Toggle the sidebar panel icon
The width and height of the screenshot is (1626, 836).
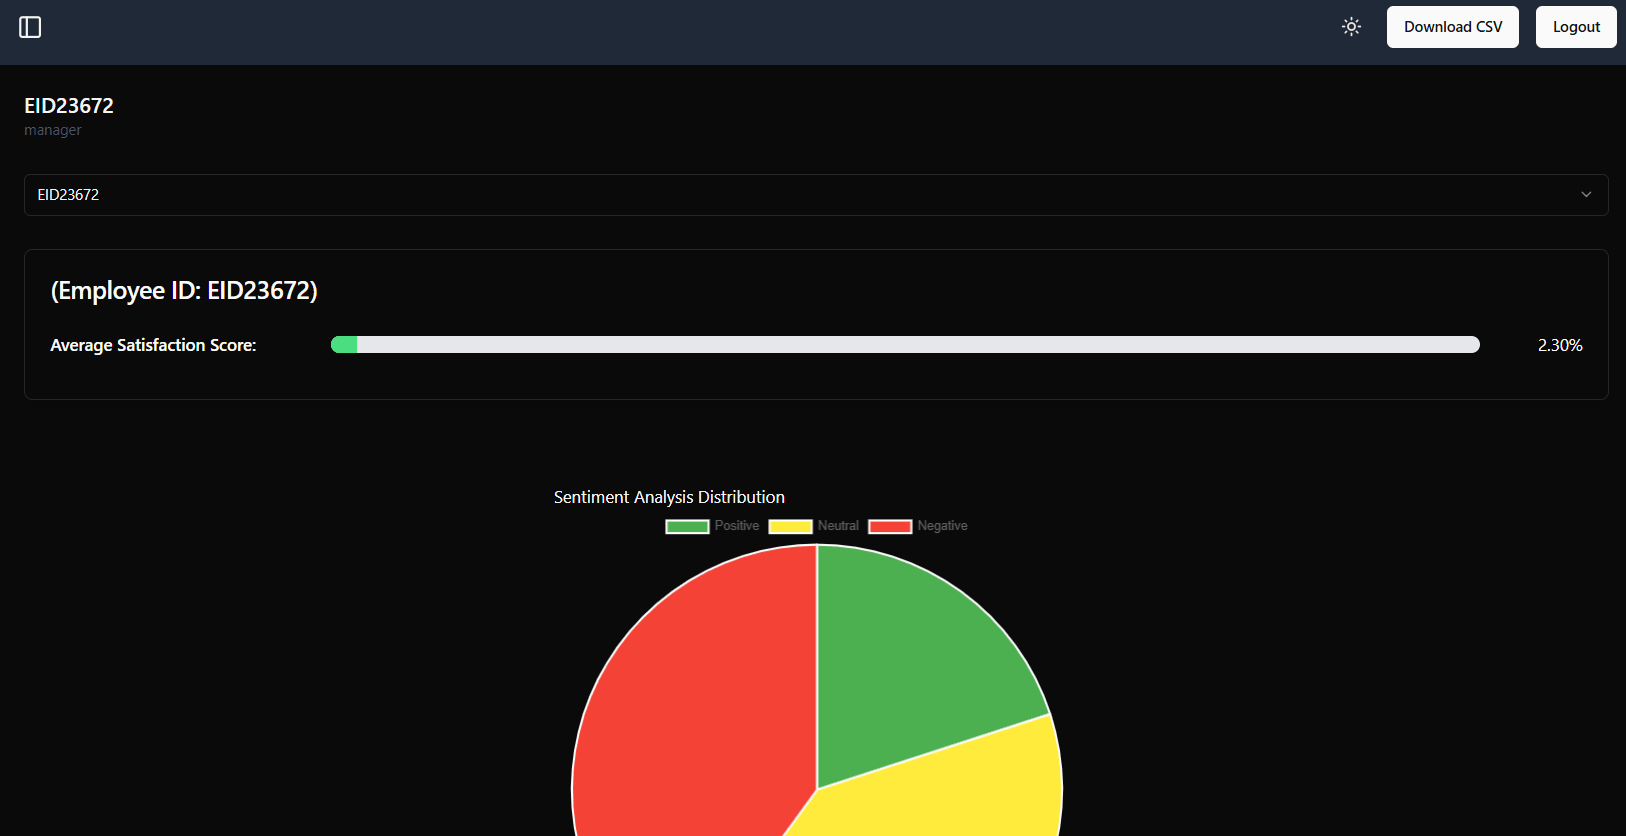[30, 27]
